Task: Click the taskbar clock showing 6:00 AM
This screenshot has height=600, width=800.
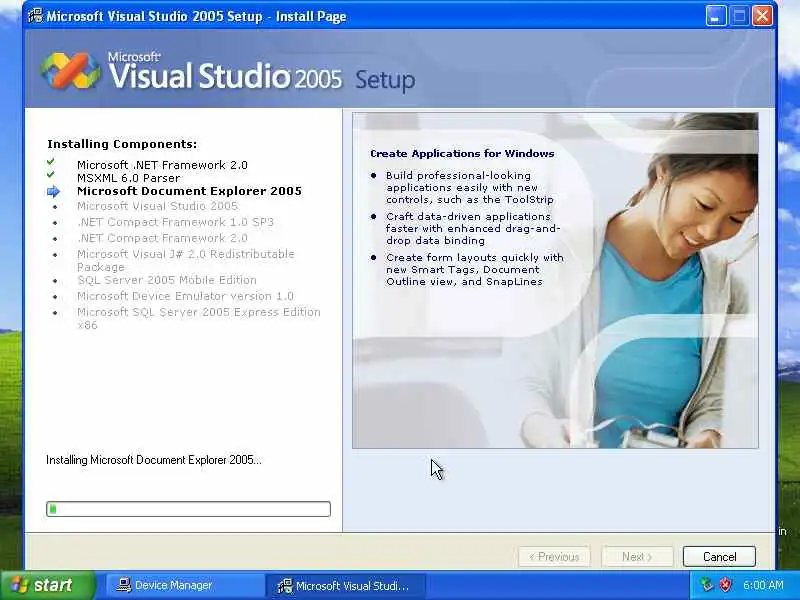Action: pyautogui.click(x=763, y=585)
